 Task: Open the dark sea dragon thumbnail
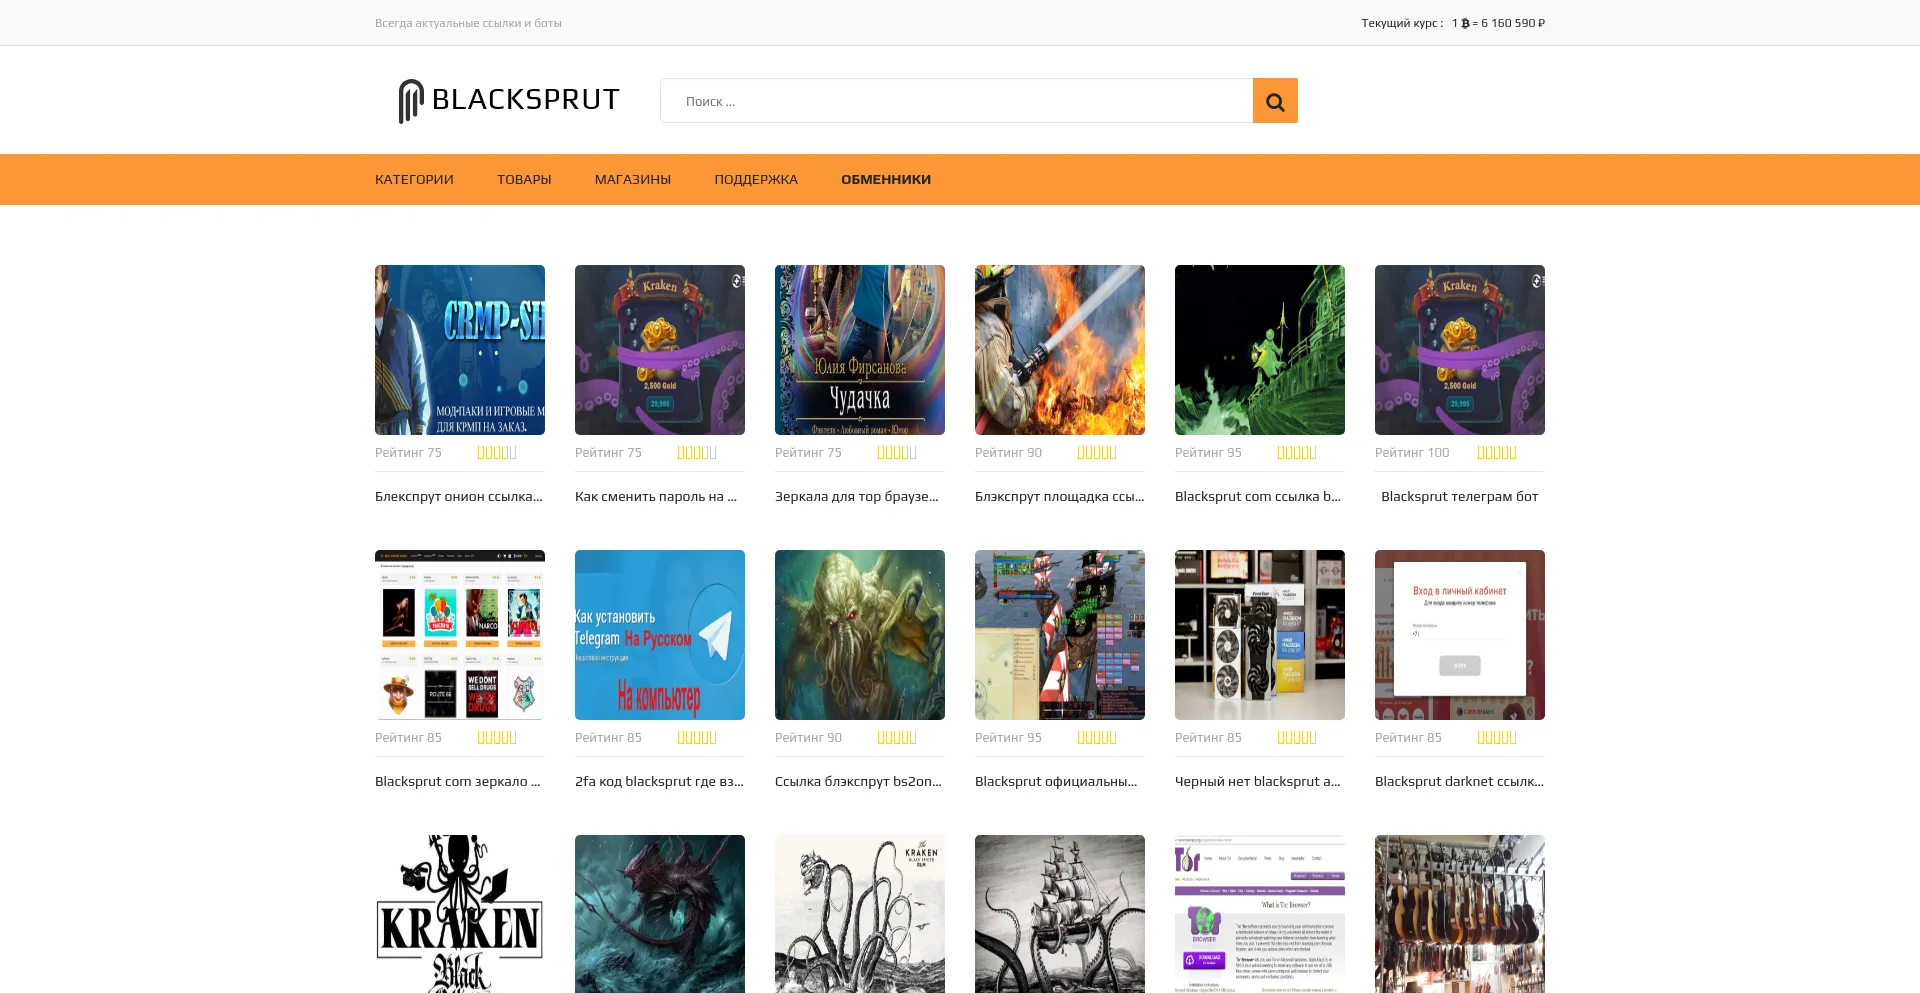(660, 914)
